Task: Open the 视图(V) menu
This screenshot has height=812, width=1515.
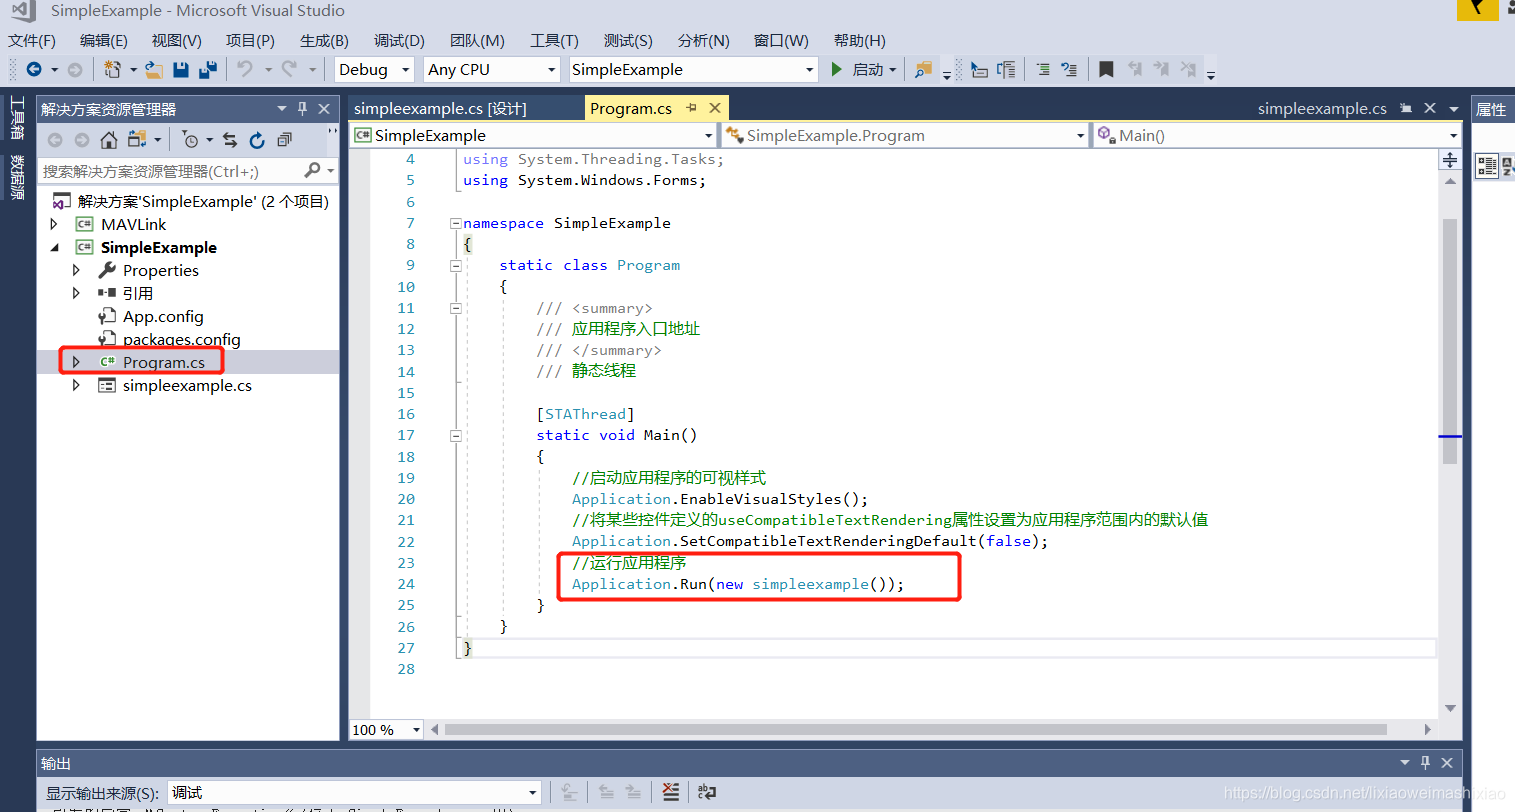Action: 177,40
